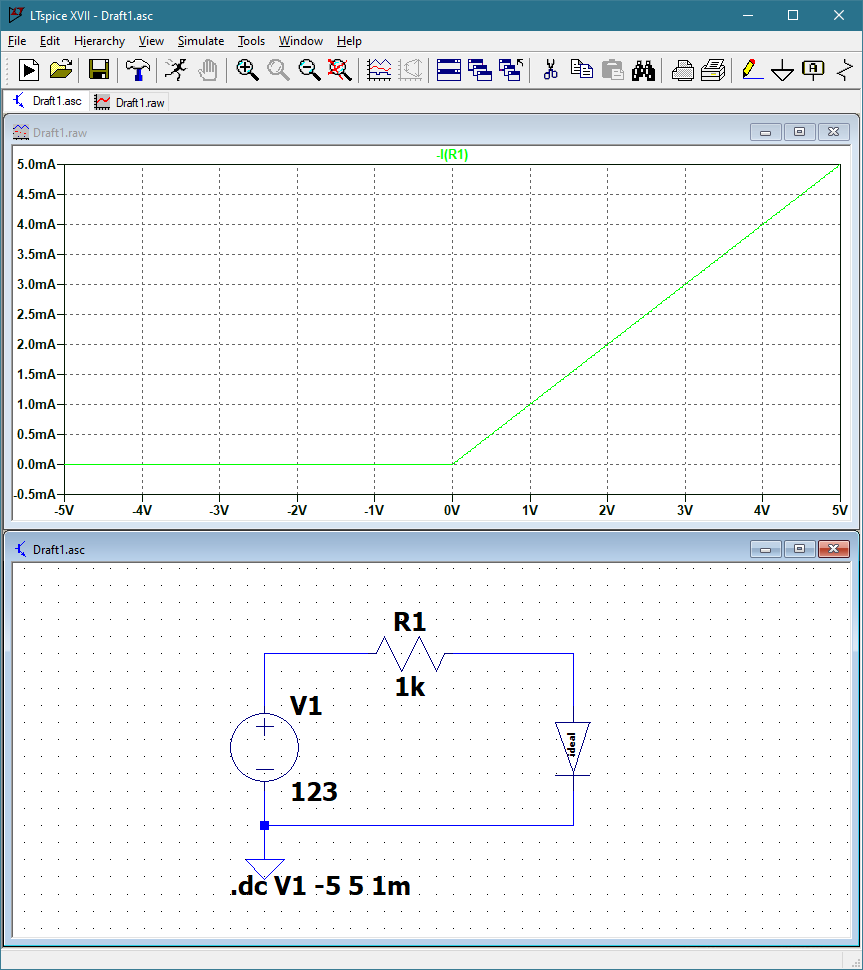Open the Simulate menu

[x=200, y=41]
